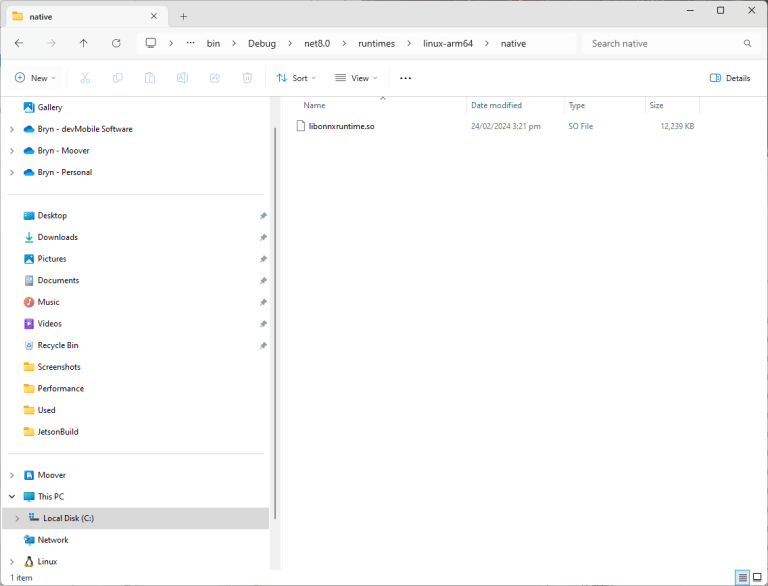Image resolution: width=768 pixels, height=586 pixels.
Task: Switch to large thumbnails view in status bar
Action: pos(757,577)
